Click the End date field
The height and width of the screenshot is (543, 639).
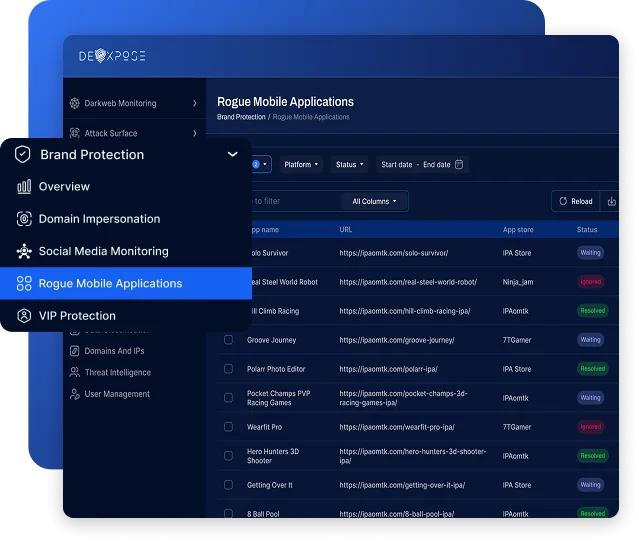click(436, 164)
